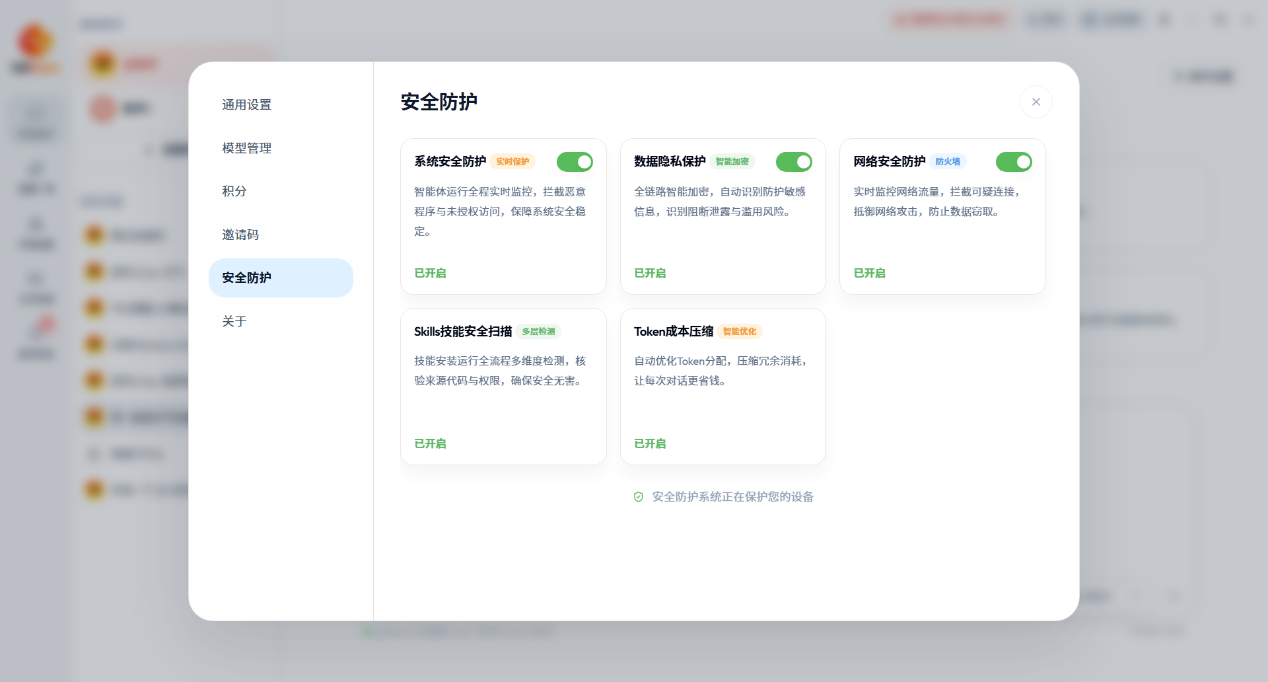Click the 实时保护 badge
This screenshot has height=682, width=1268.
(513, 162)
